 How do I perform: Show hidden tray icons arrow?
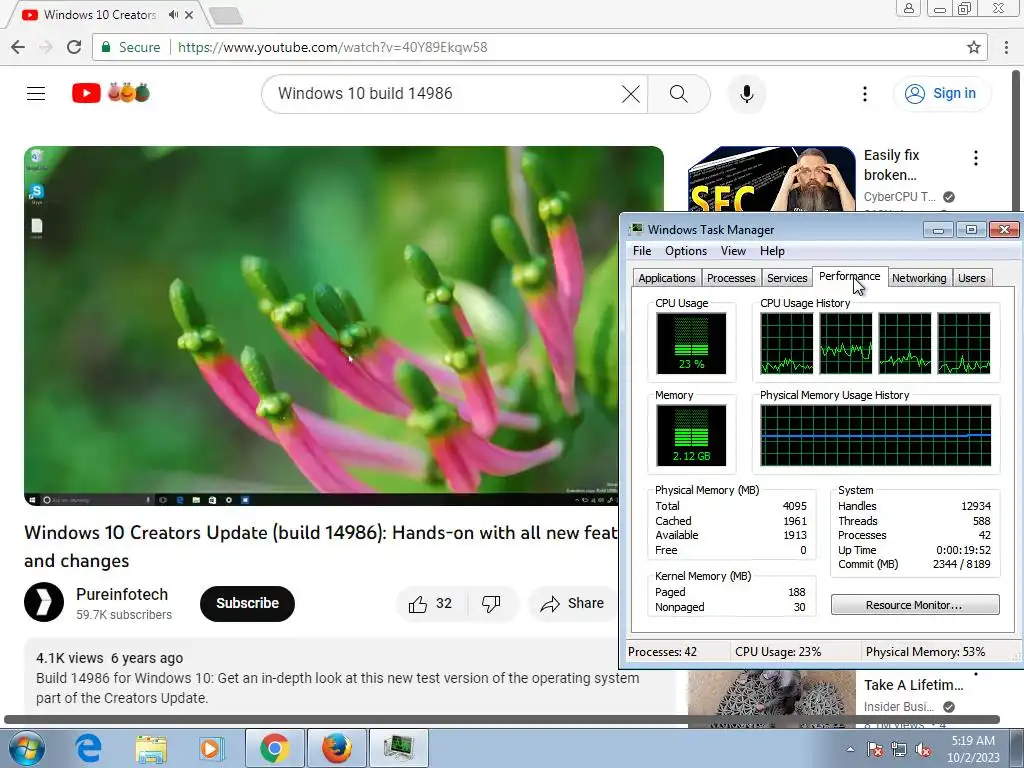click(850, 749)
